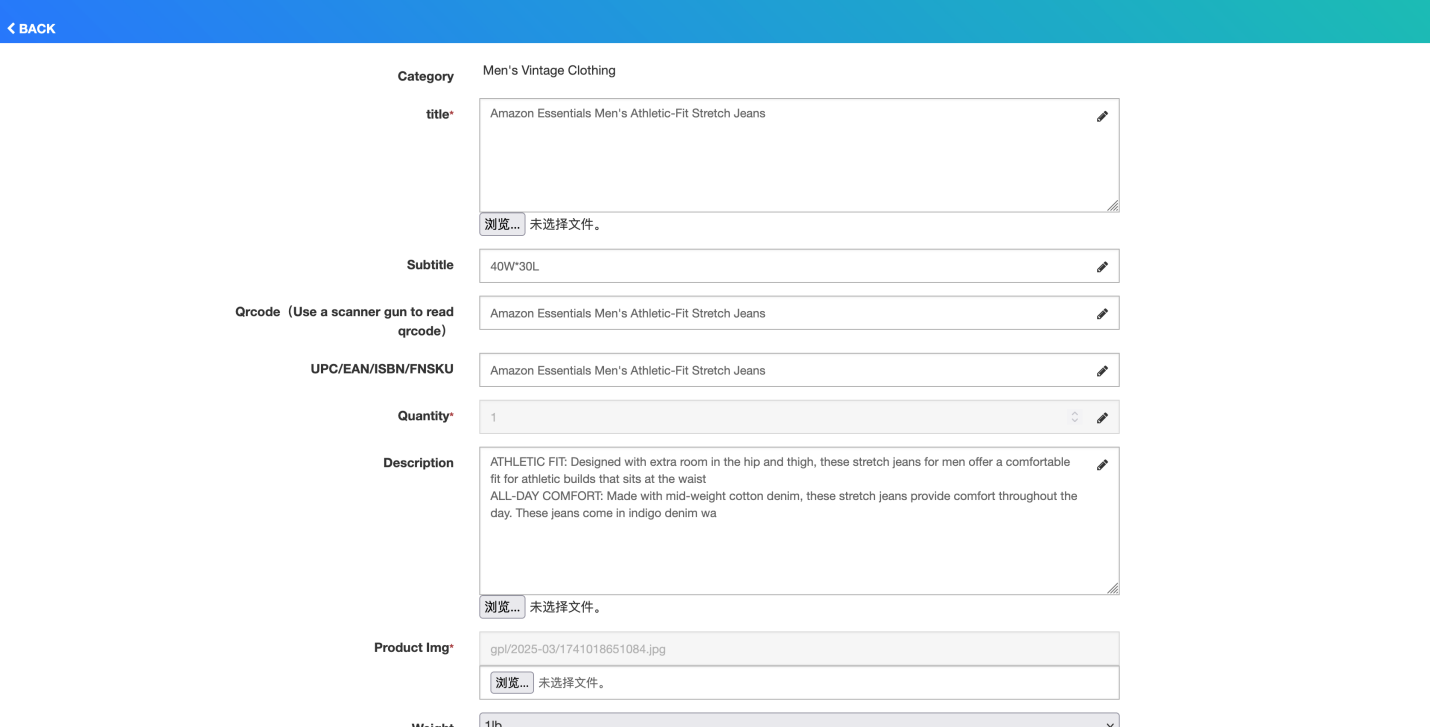Click the pencil icon in UPC/EAN/ISBN/FNSKU field
Viewport: 1430px width, 727px height.
coord(1102,371)
